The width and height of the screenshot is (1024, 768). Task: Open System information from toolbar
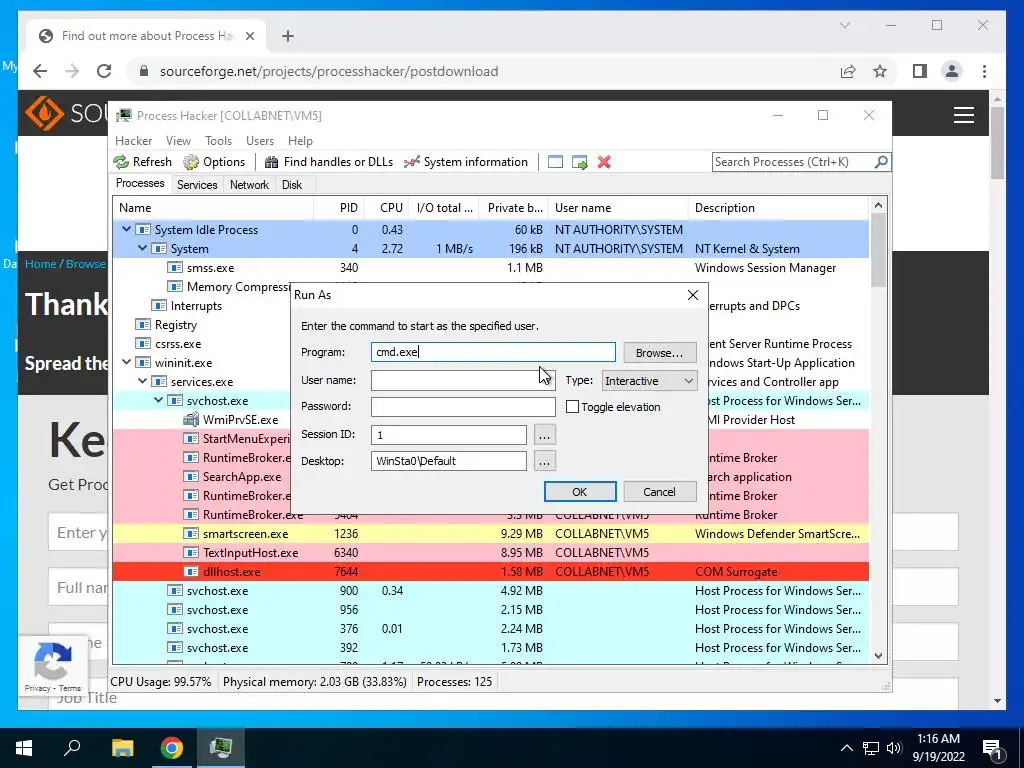point(466,162)
